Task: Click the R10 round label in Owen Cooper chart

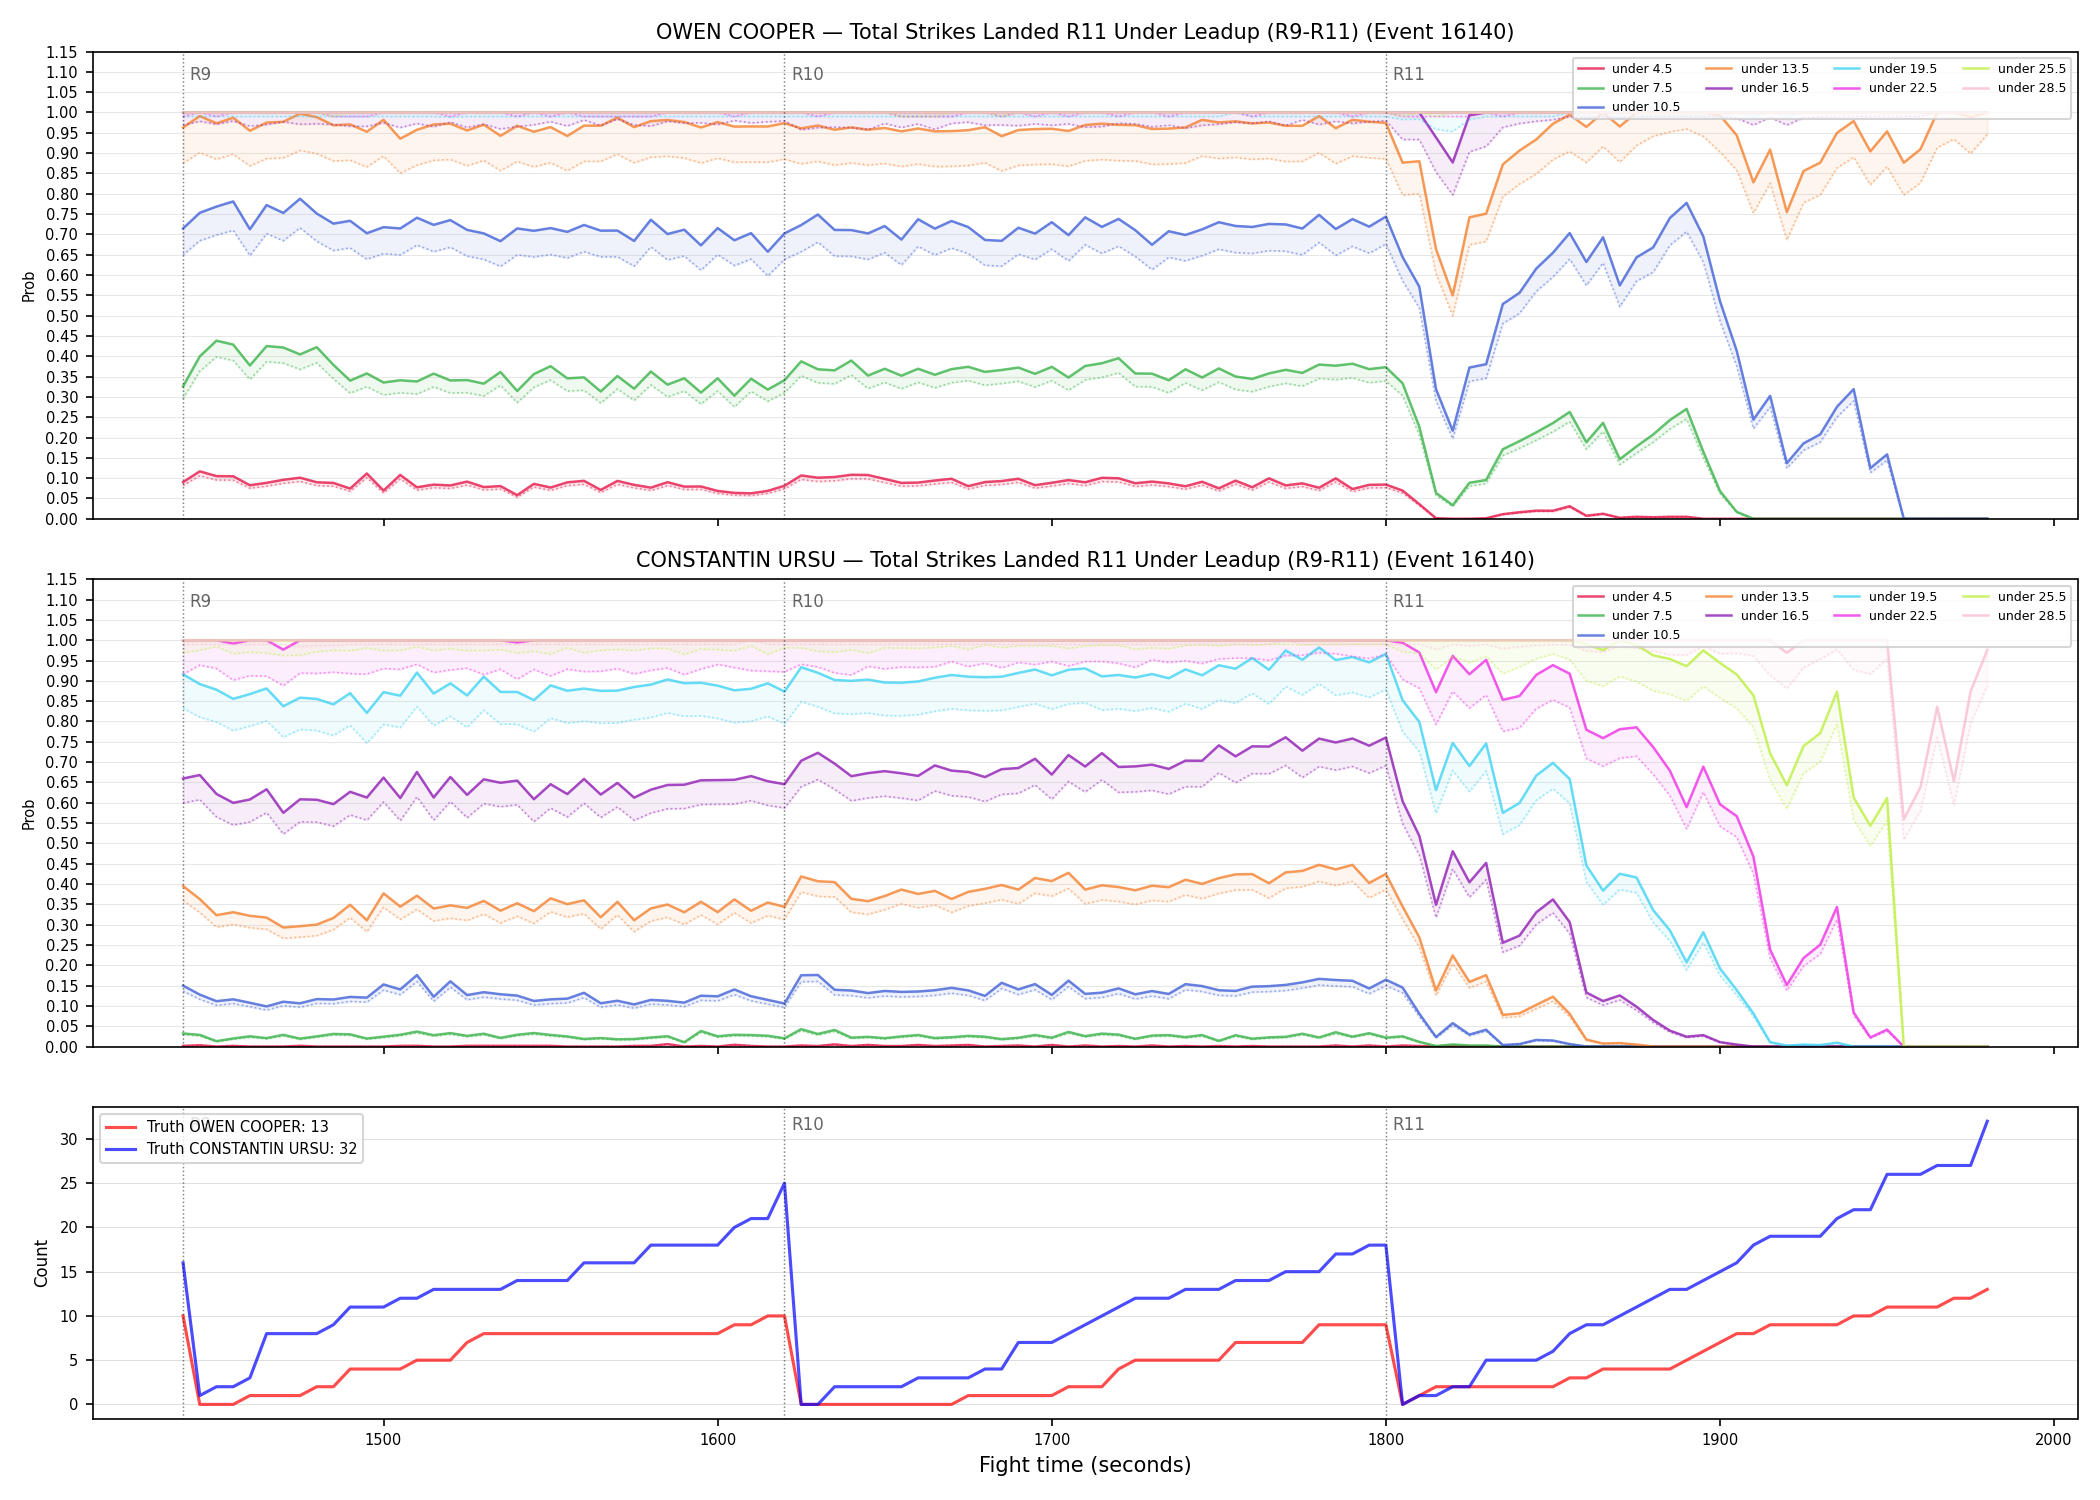Action: pos(807,74)
